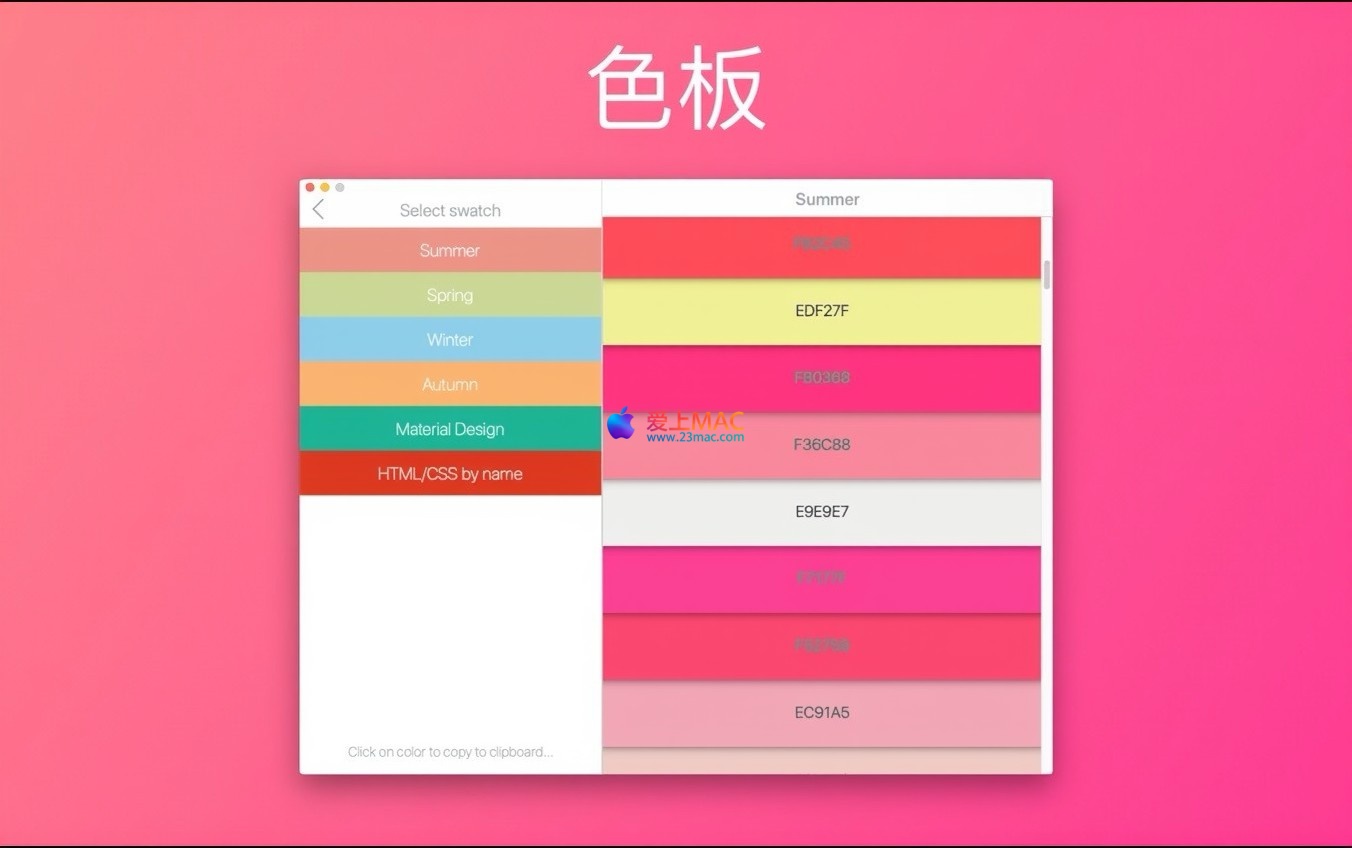
Task: Copy the pink F36C88 color
Action: click(821, 445)
